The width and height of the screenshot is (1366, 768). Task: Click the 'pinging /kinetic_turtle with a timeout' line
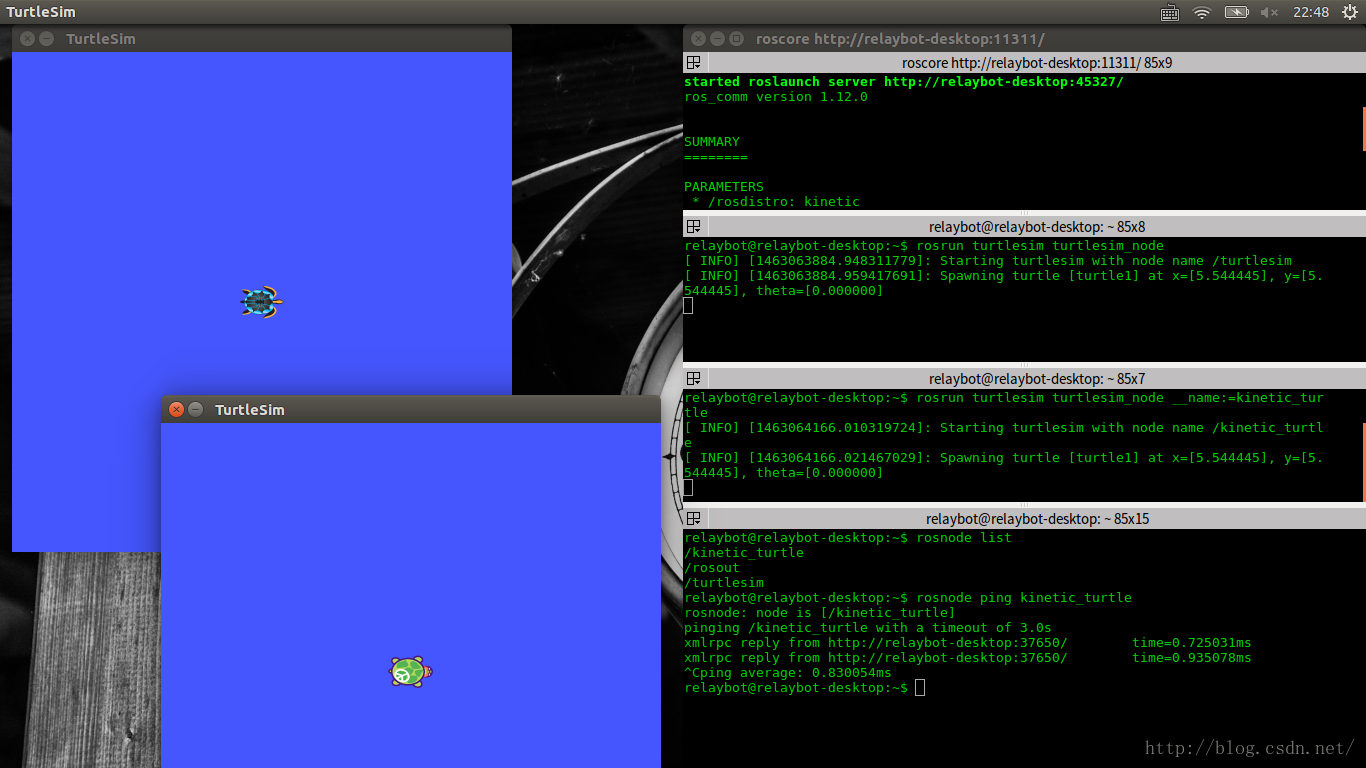click(x=868, y=627)
